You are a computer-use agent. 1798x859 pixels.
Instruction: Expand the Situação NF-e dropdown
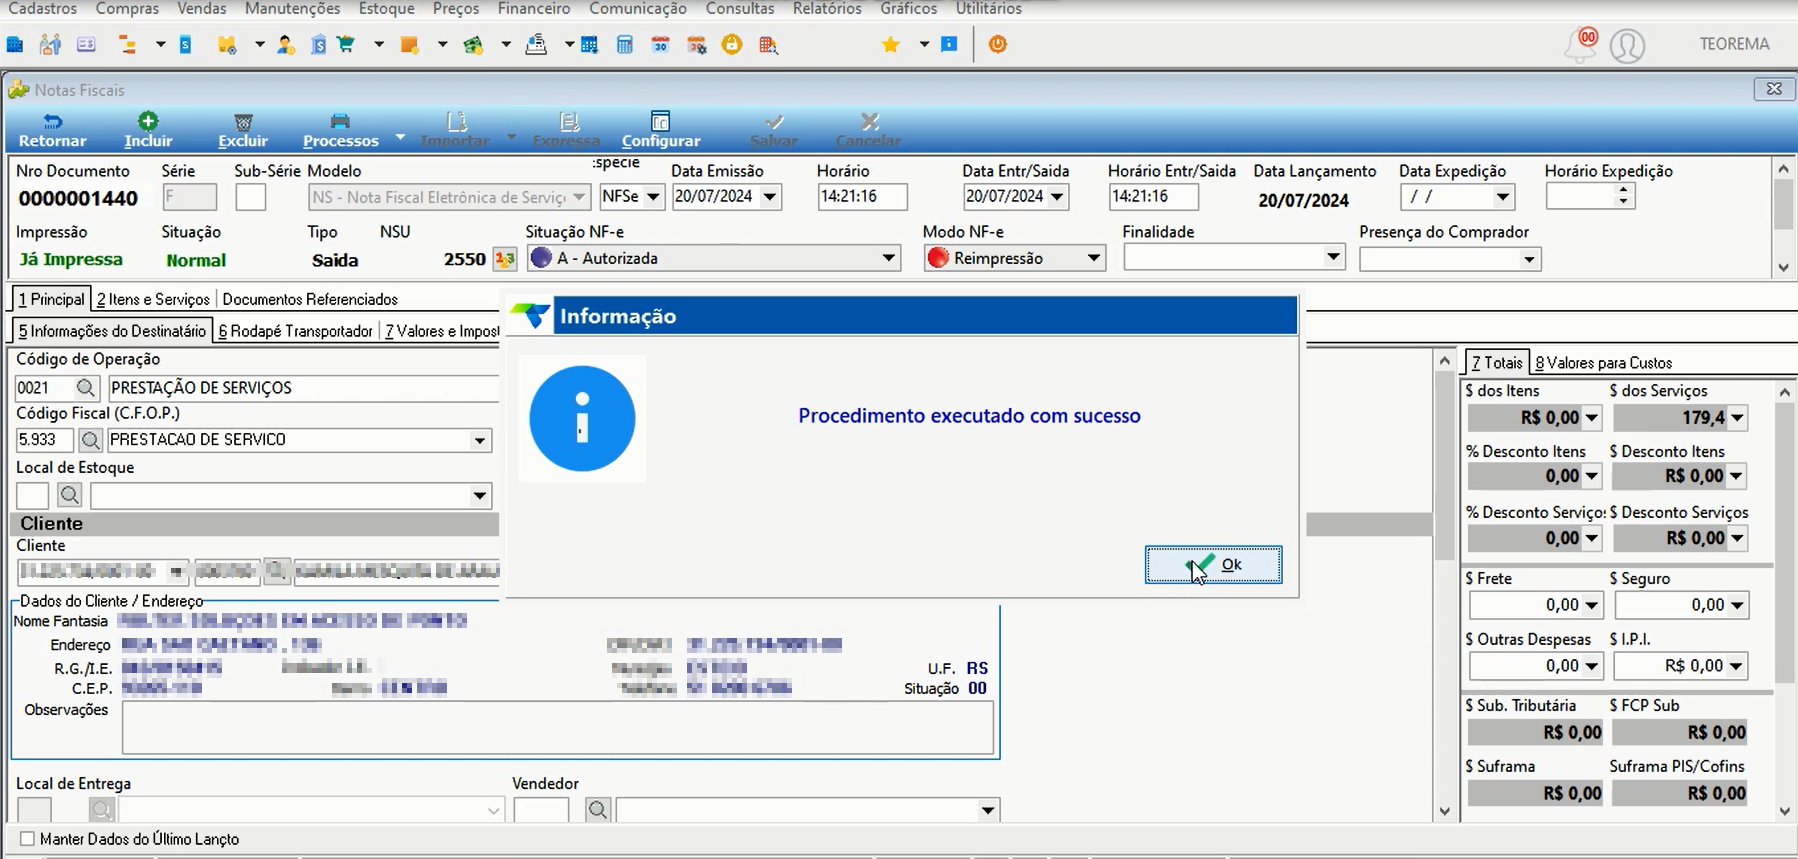coord(888,258)
